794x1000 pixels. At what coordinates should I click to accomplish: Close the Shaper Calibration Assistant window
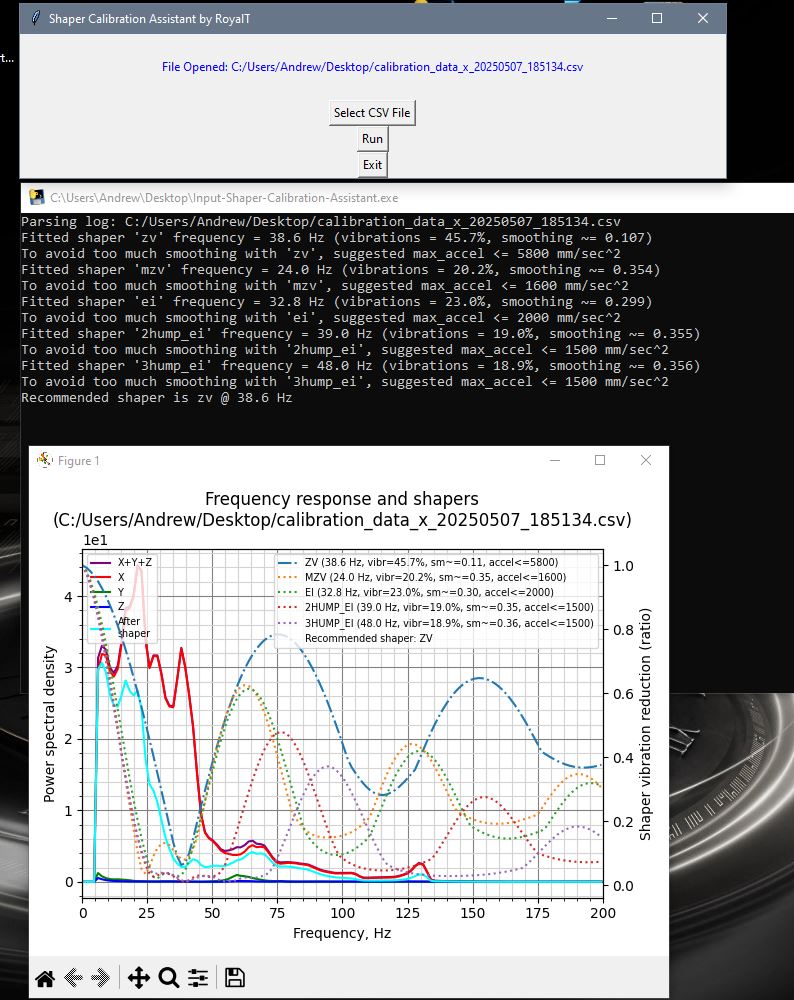point(703,18)
